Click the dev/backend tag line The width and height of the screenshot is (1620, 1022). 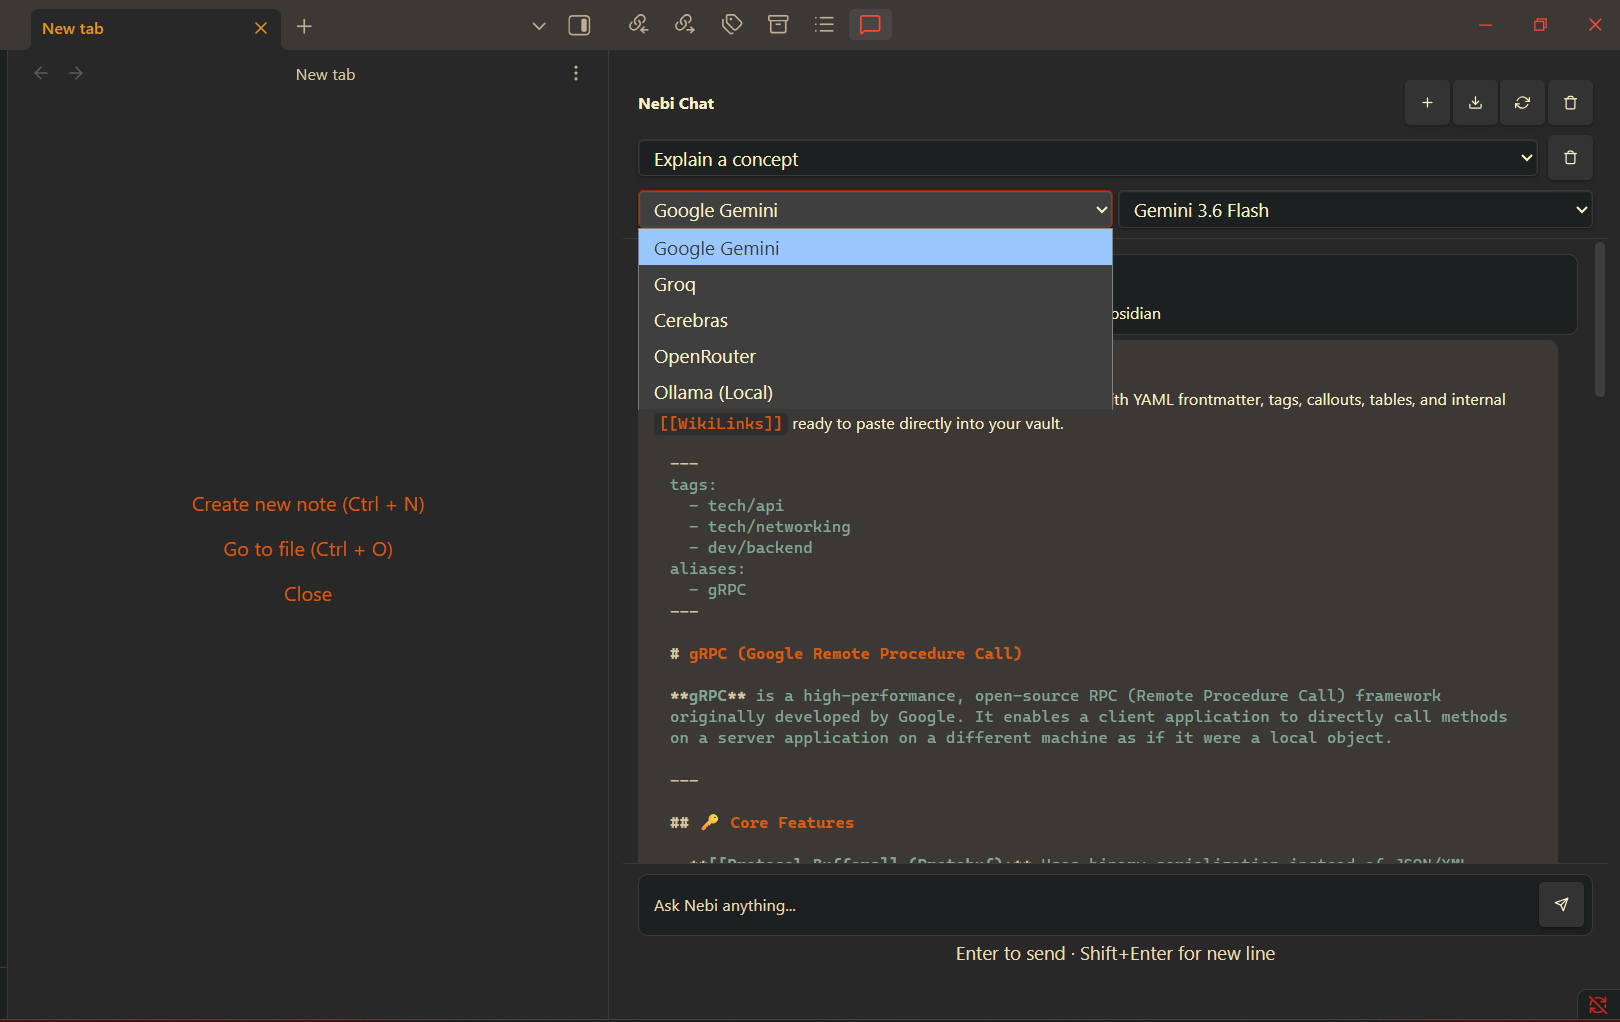click(x=760, y=547)
